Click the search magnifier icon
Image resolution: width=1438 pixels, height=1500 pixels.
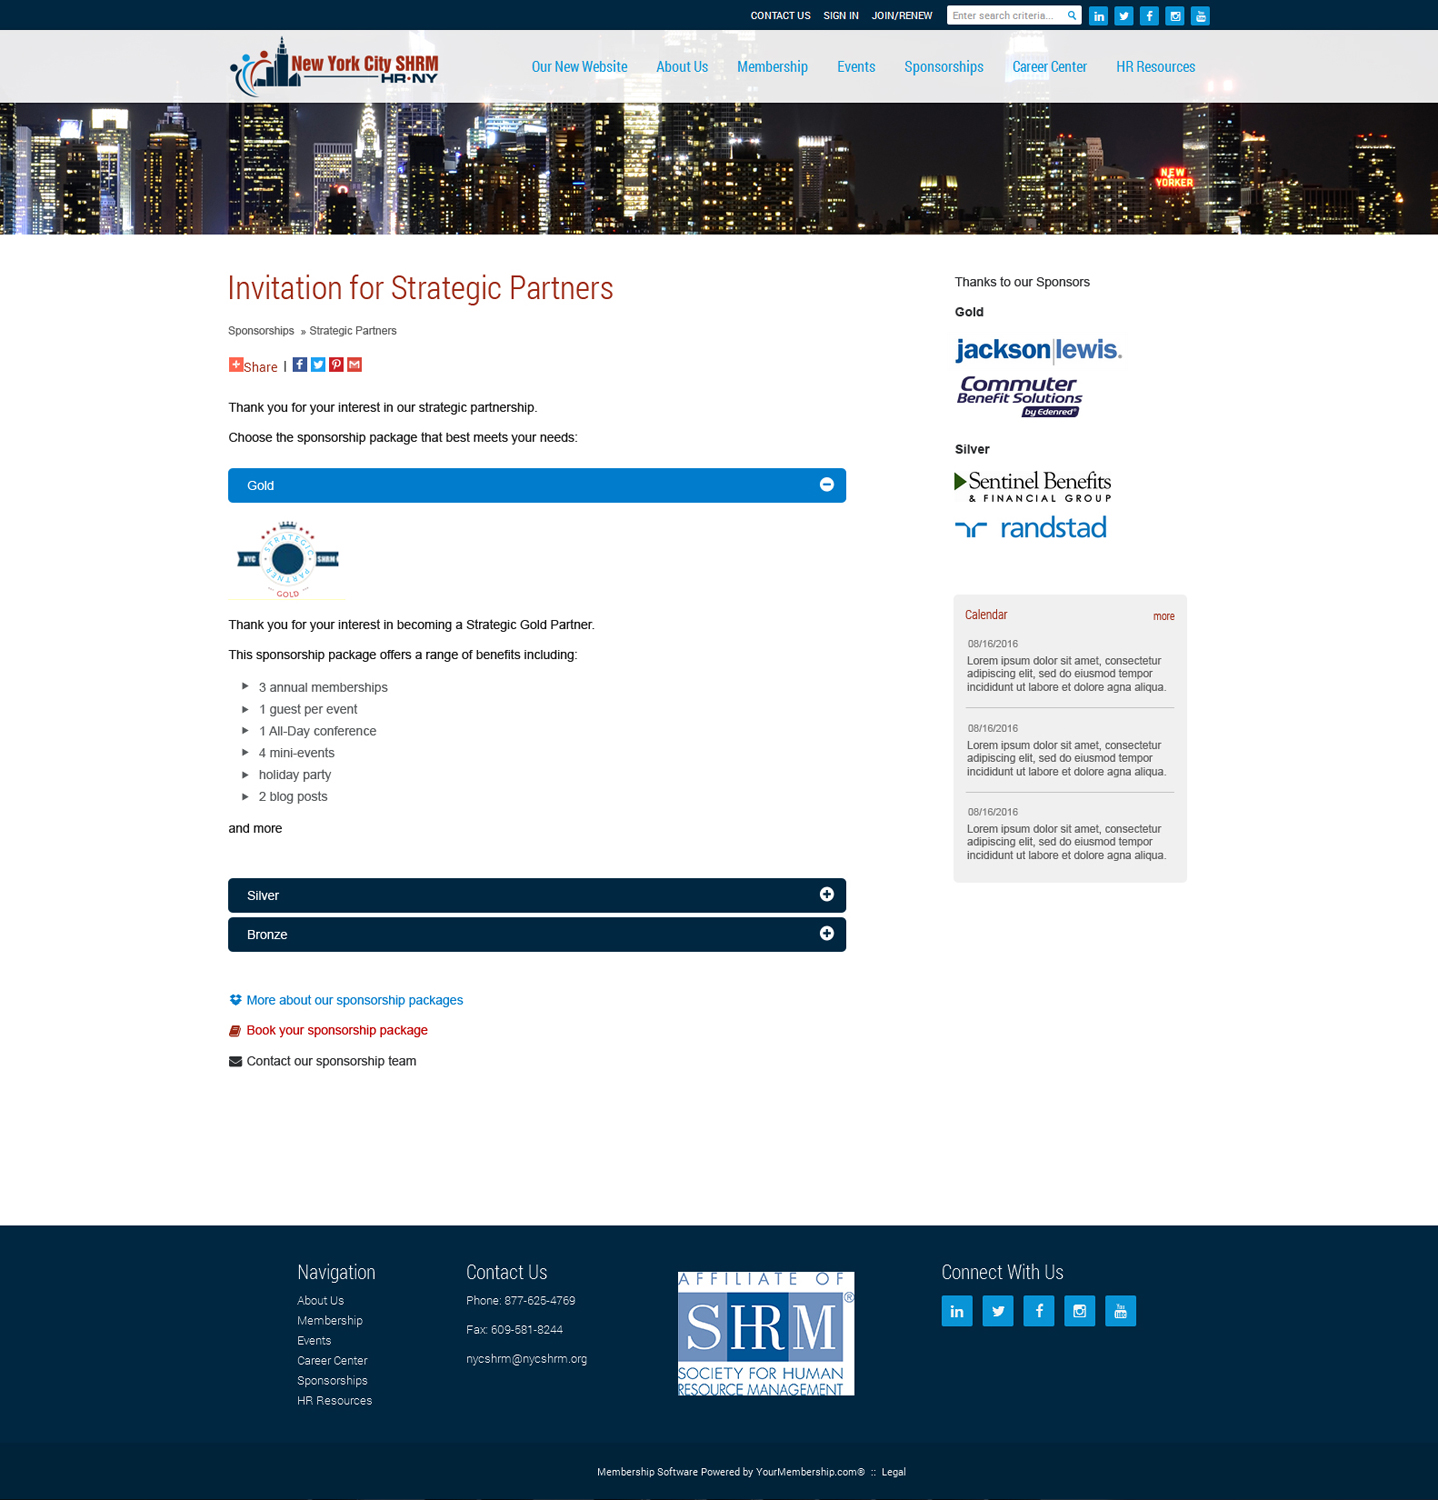(x=1072, y=16)
